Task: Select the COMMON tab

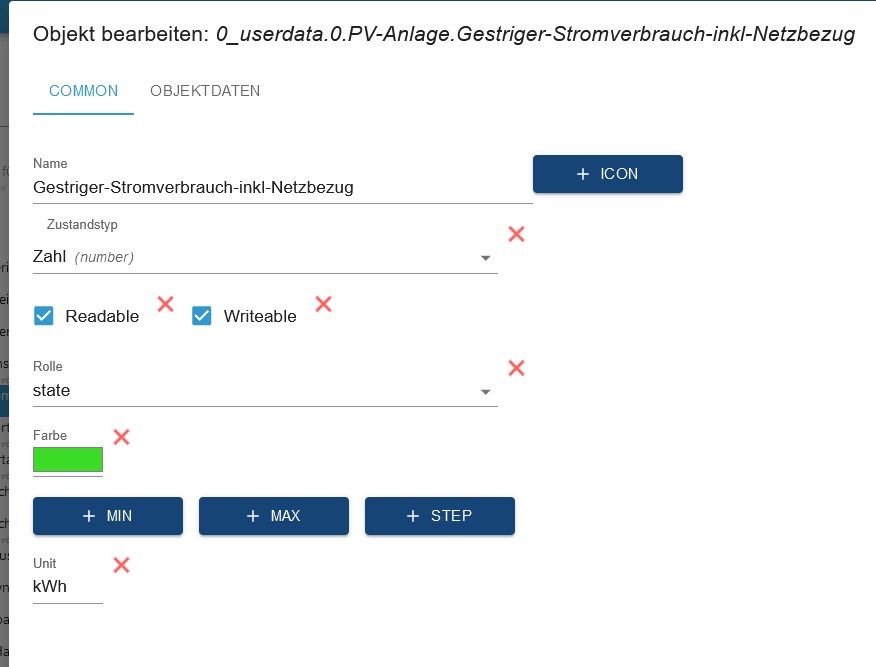Action: point(83,91)
